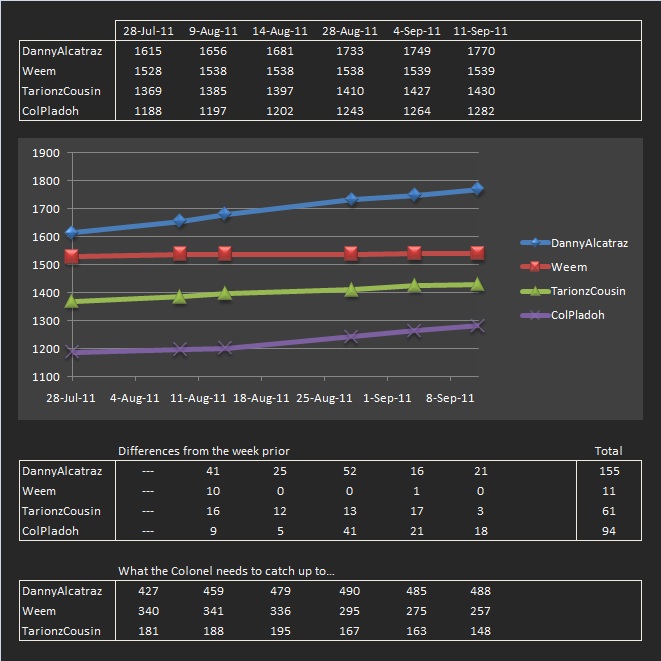
Task: Click the green triangle TarionzCousin legend marker
Action: point(535,290)
